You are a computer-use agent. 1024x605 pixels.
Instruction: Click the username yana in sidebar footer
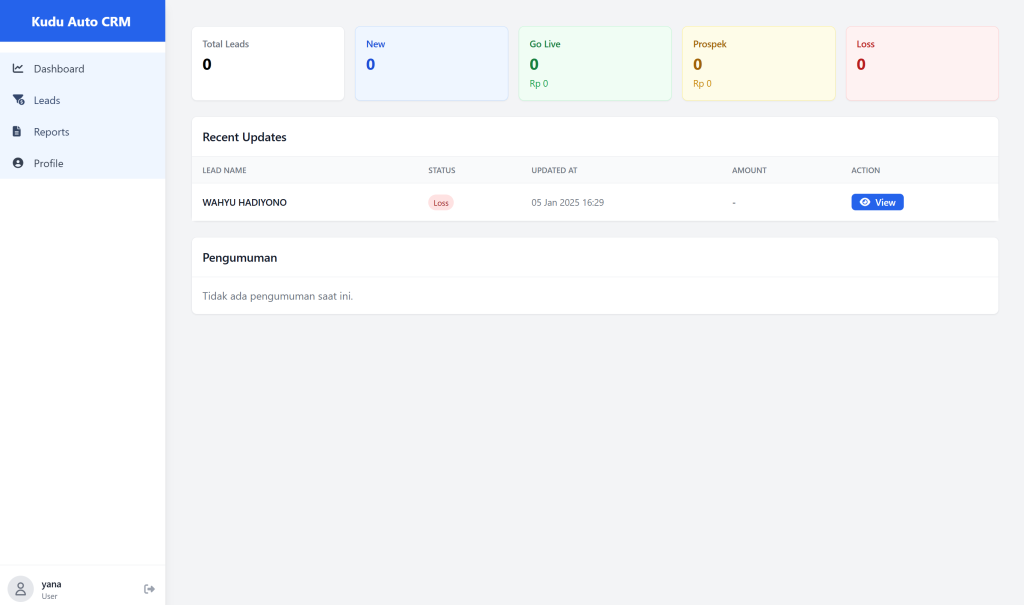(51, 584)
